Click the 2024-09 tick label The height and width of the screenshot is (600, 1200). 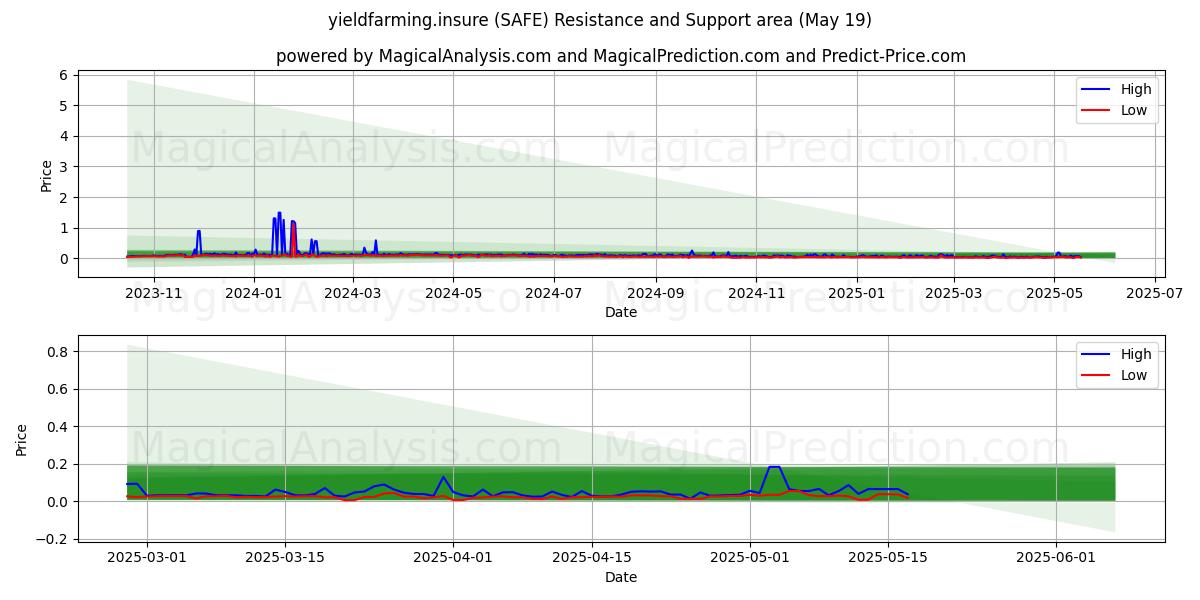click(656, 293)
